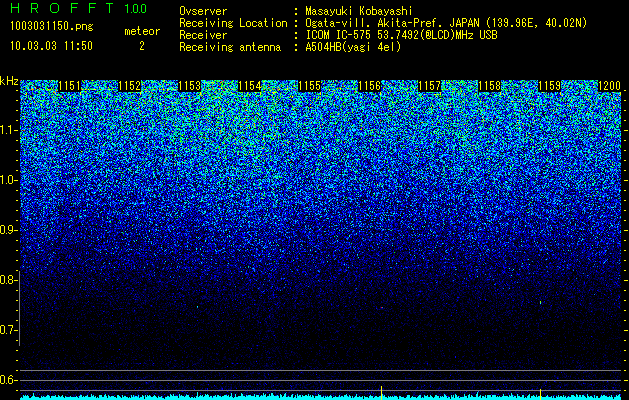
Task: Click the 1156 time marker
Action: click(369, 86)
